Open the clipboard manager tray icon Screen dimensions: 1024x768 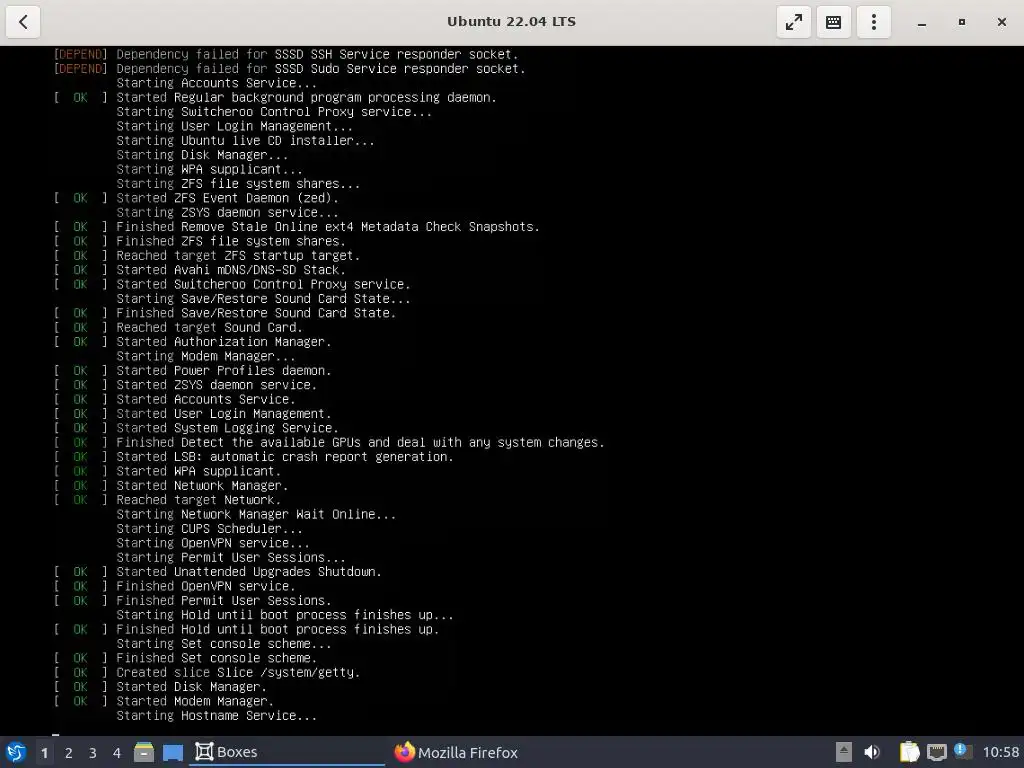pyautogui.click(x=908, y=752)
